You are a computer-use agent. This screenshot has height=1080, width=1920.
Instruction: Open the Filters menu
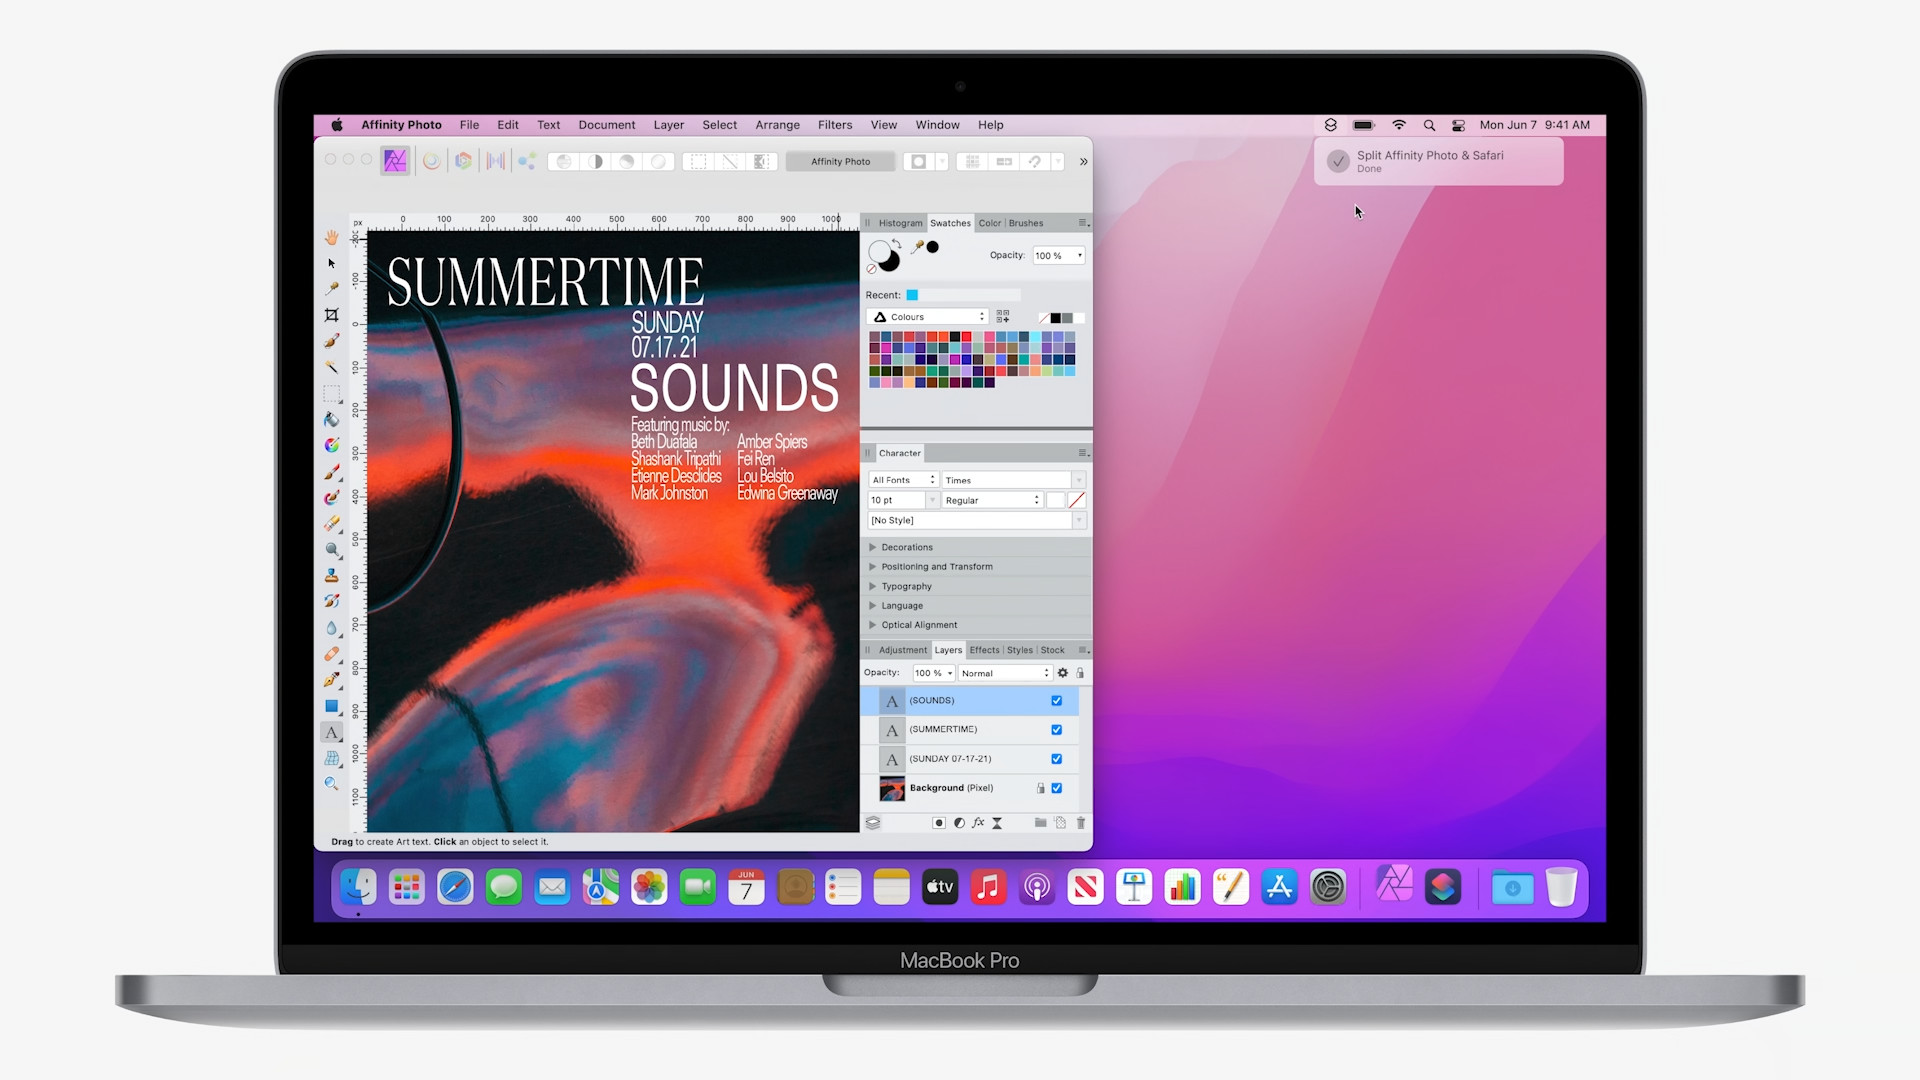point(834,125)
